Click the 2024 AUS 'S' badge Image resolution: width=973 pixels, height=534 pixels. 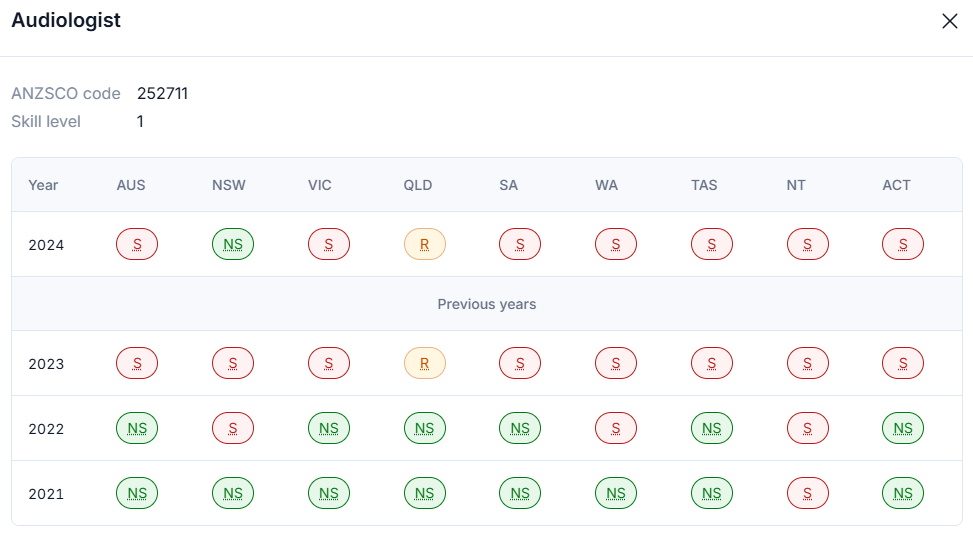(137, 244)
